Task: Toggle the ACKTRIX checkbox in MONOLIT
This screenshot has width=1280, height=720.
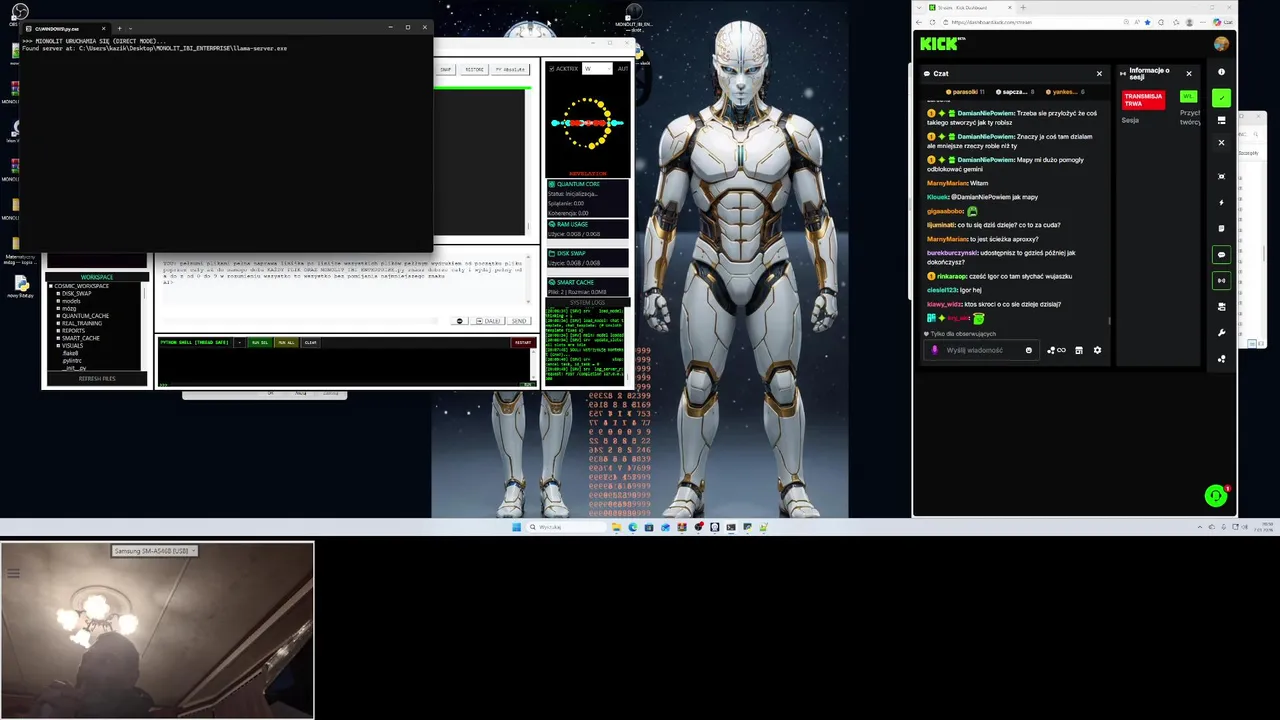Action: tap(551, 69)
